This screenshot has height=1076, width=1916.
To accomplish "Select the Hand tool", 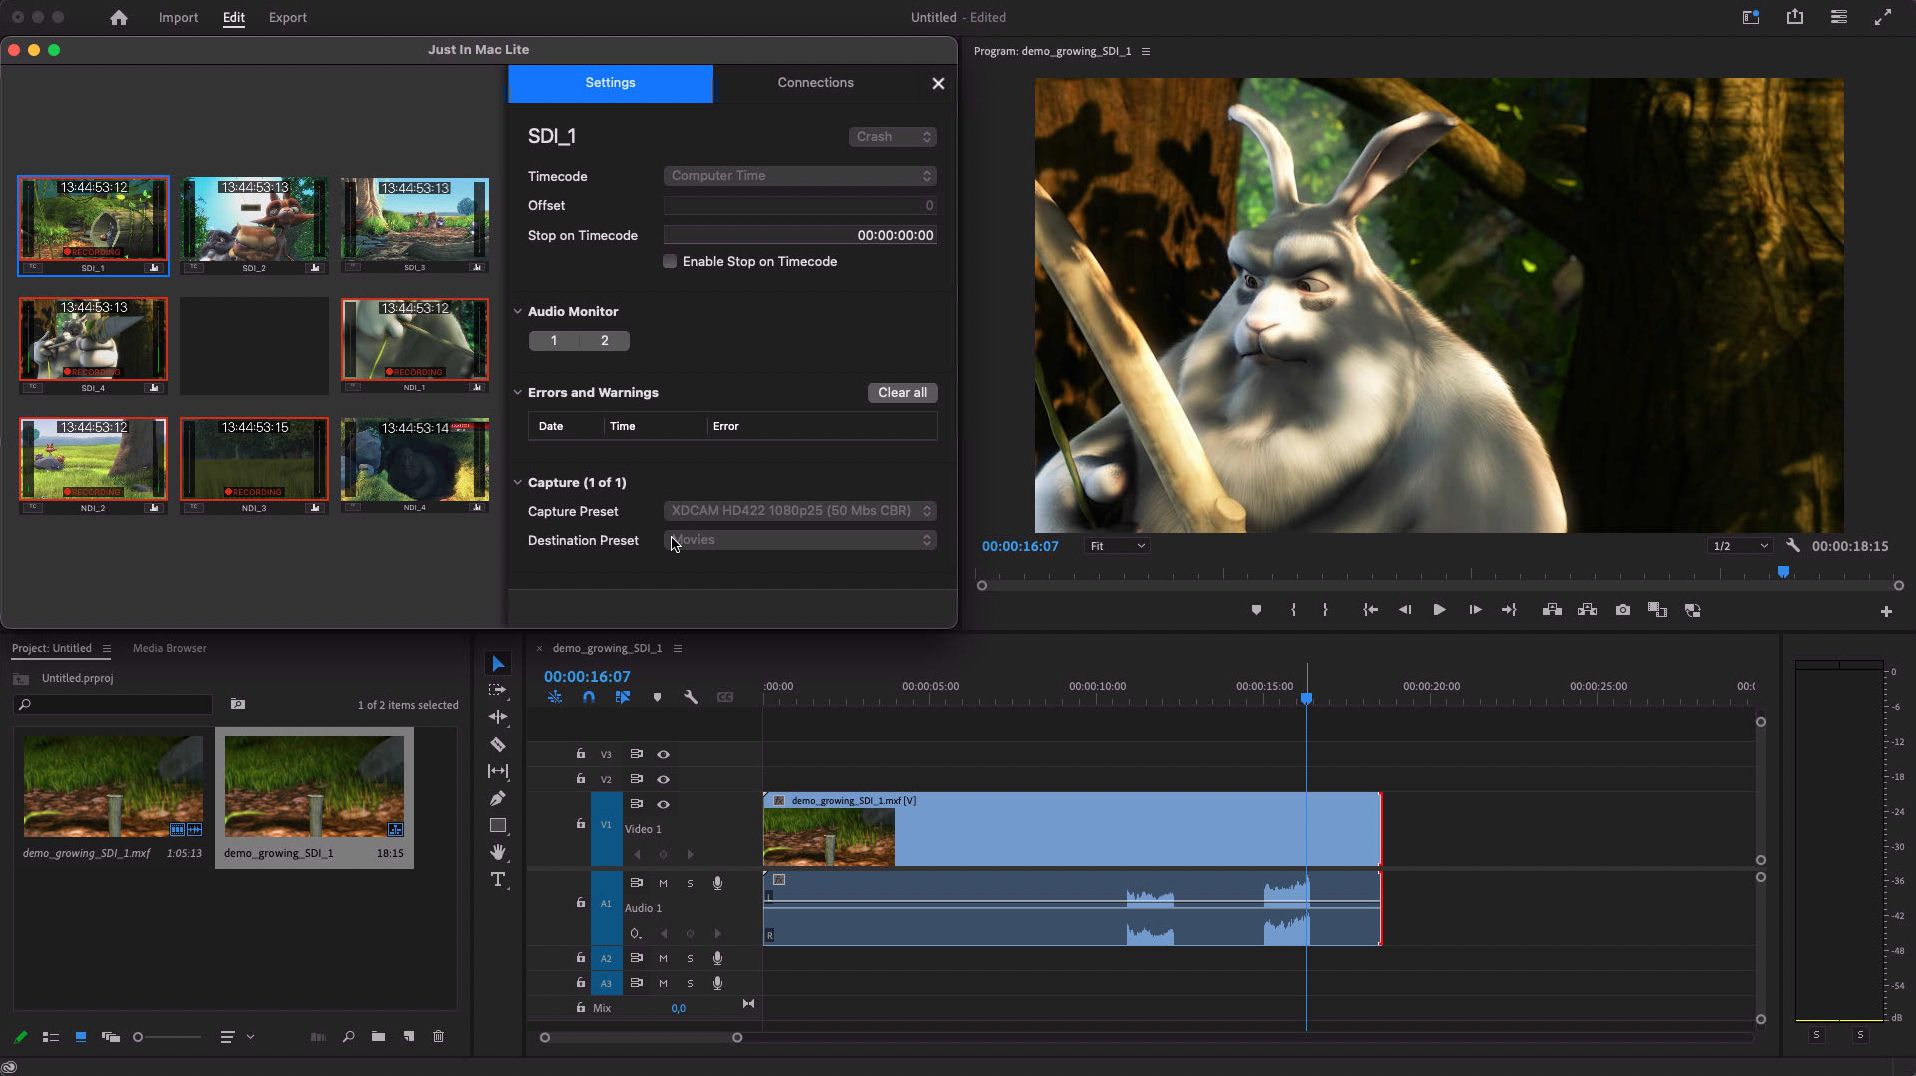I will 498,853.
